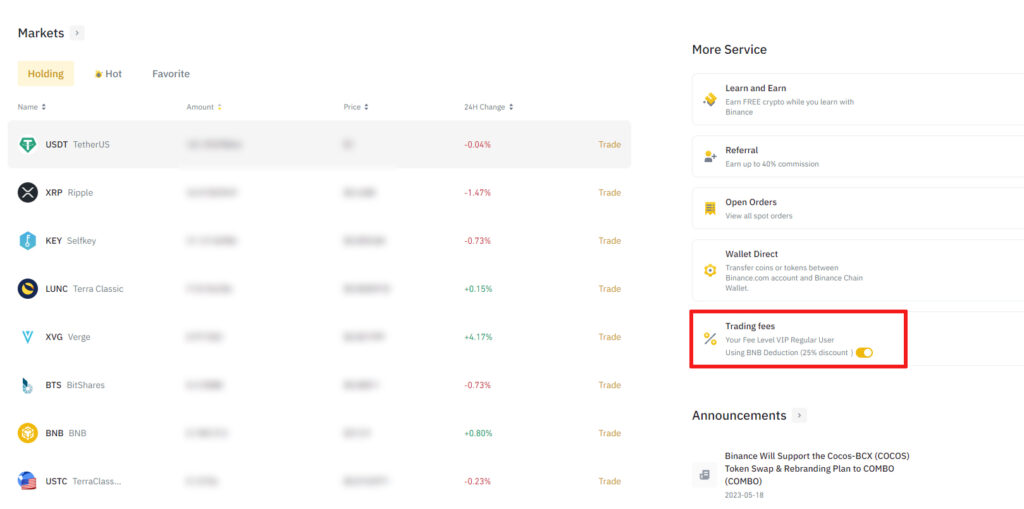Screen dimensions: 1024x509
Task: Sort the list by Amount
Action: (x=204, y=107)
